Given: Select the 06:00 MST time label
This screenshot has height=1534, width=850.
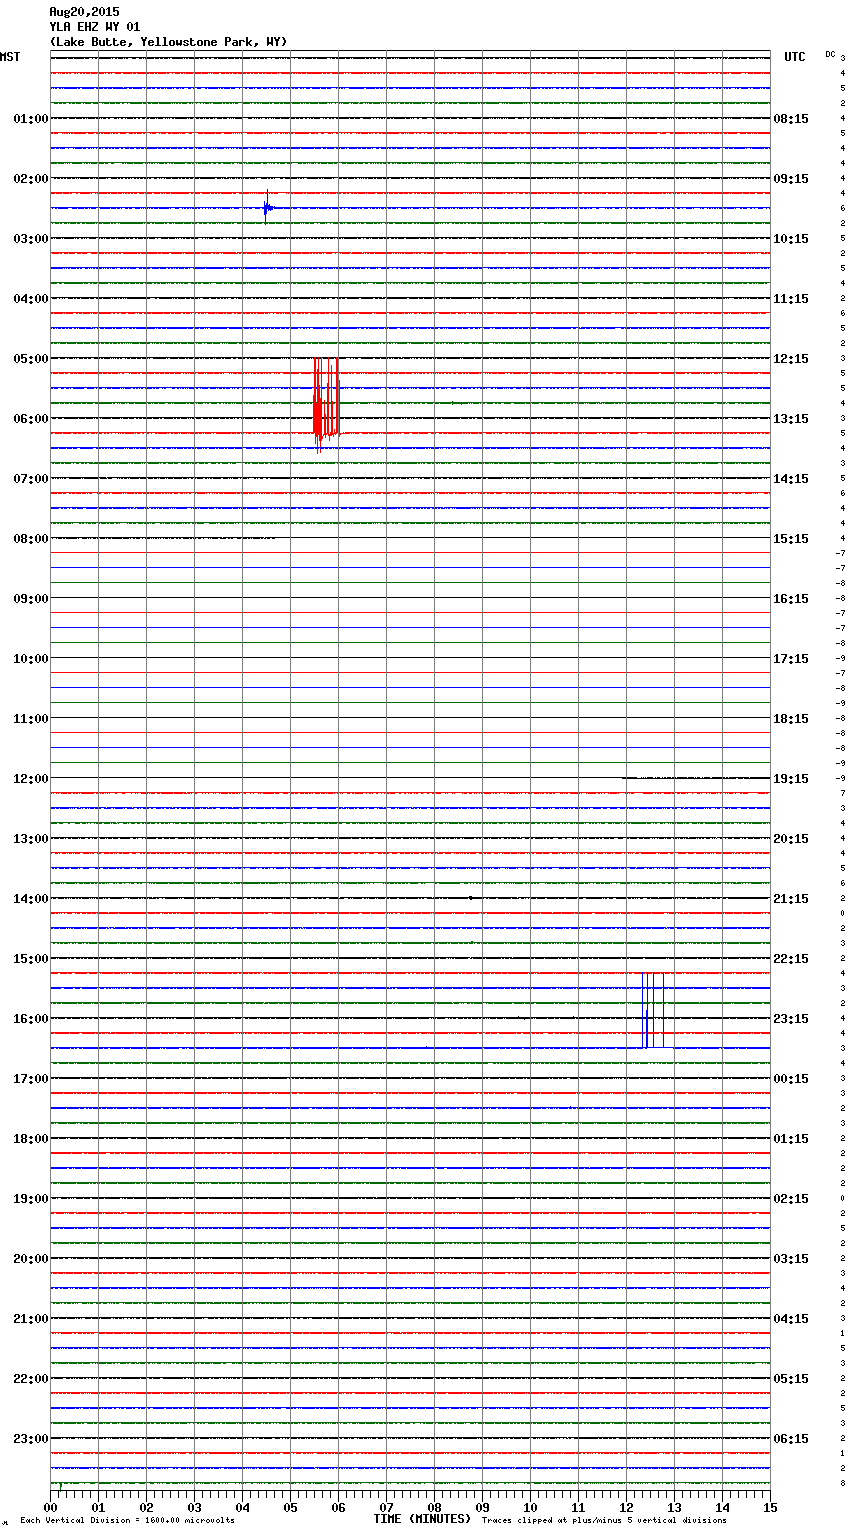Looking at the screenshot, I should [31, 419].
